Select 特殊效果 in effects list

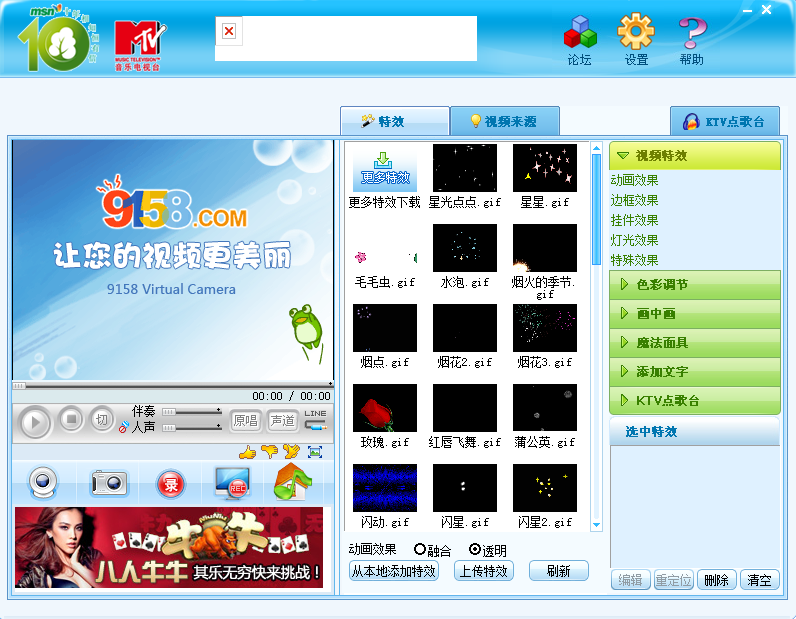(634, 260)
